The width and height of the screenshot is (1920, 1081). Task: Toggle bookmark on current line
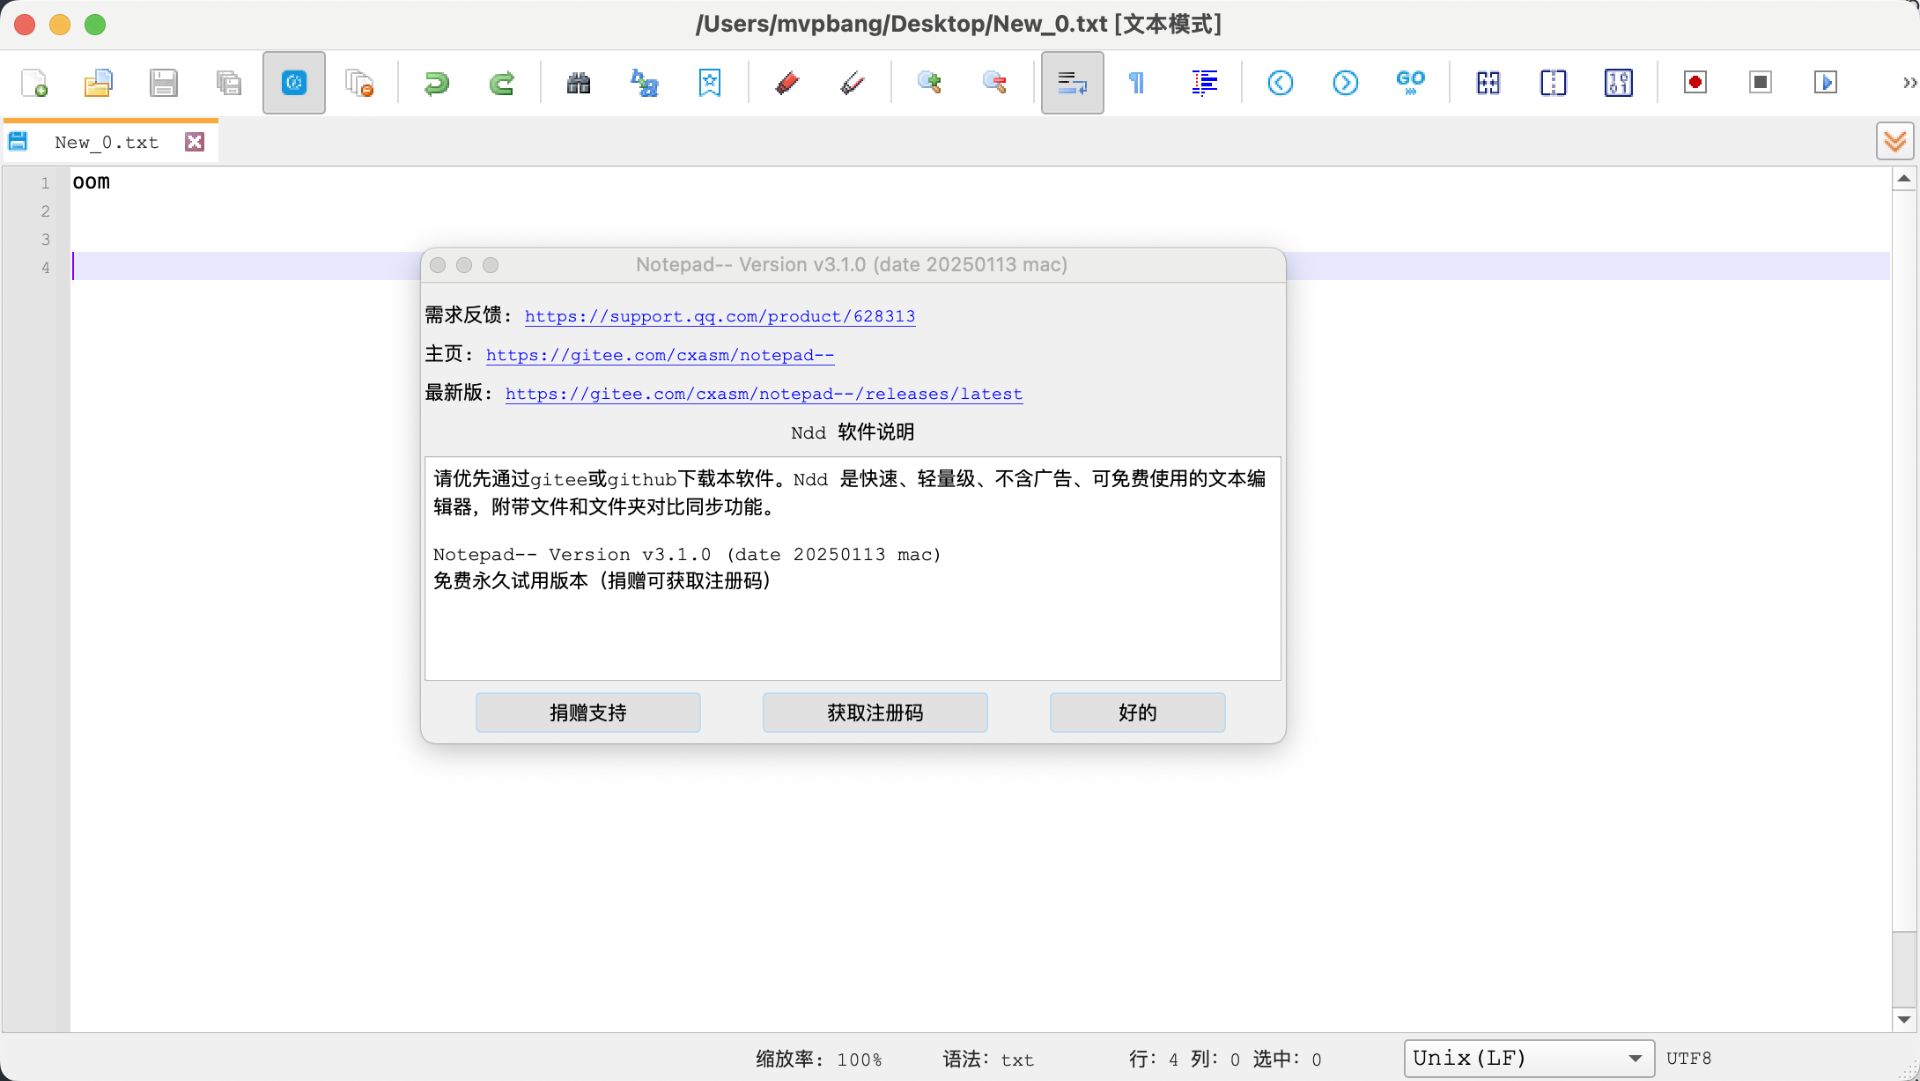[710, 83]
